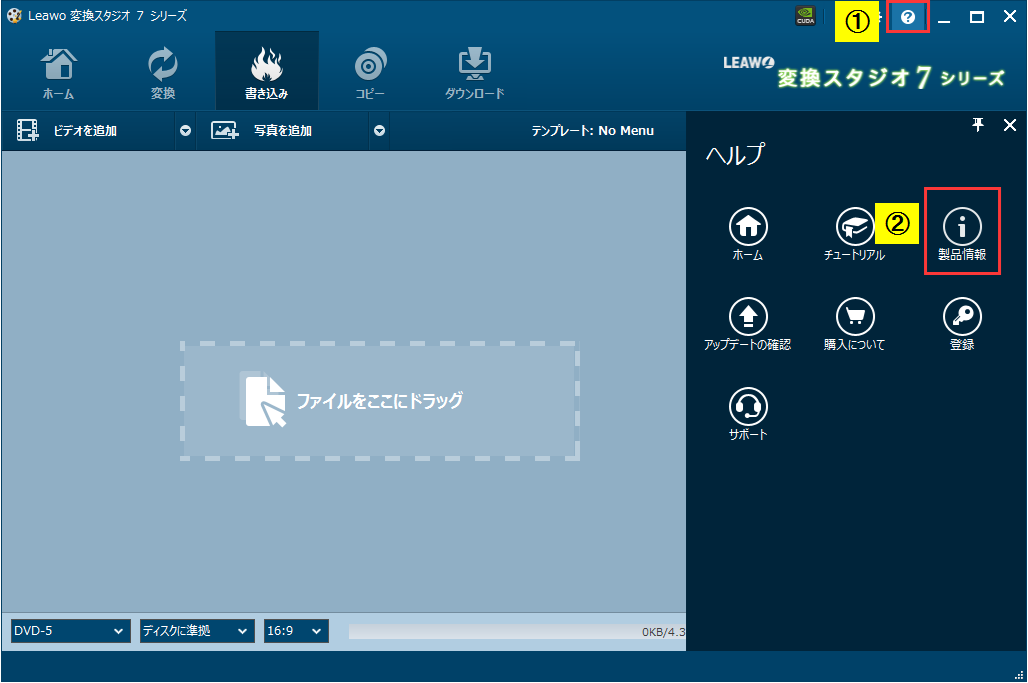Click the add photo (写真を追加) button
Viewport: 1028px width, 683px height.
(x=280, y=131)
